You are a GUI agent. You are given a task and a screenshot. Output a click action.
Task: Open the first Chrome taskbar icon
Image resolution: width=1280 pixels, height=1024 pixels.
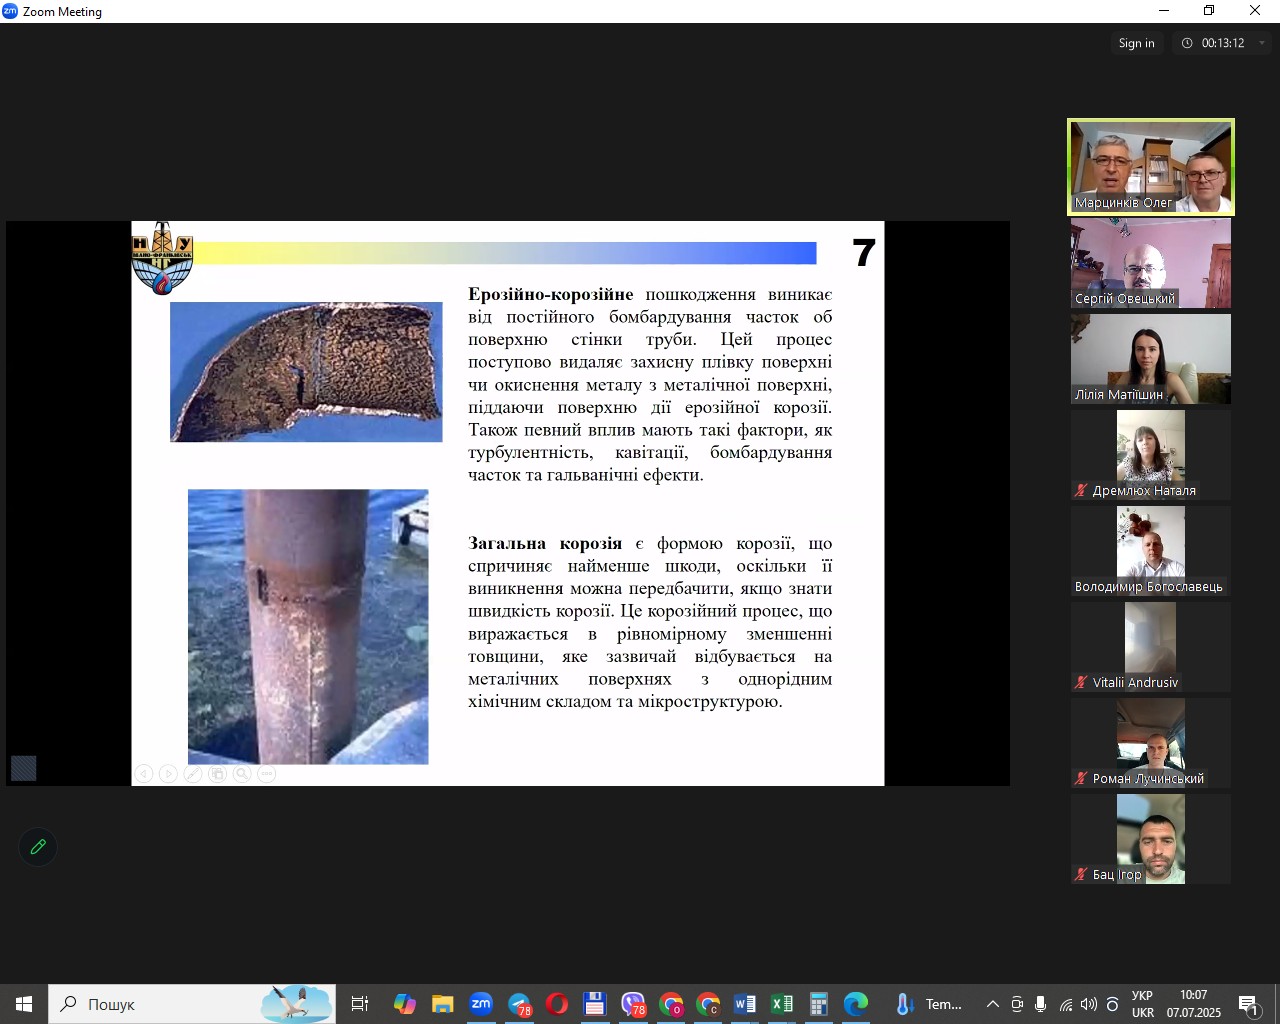pyautogui.click(x=671, y=1004)
